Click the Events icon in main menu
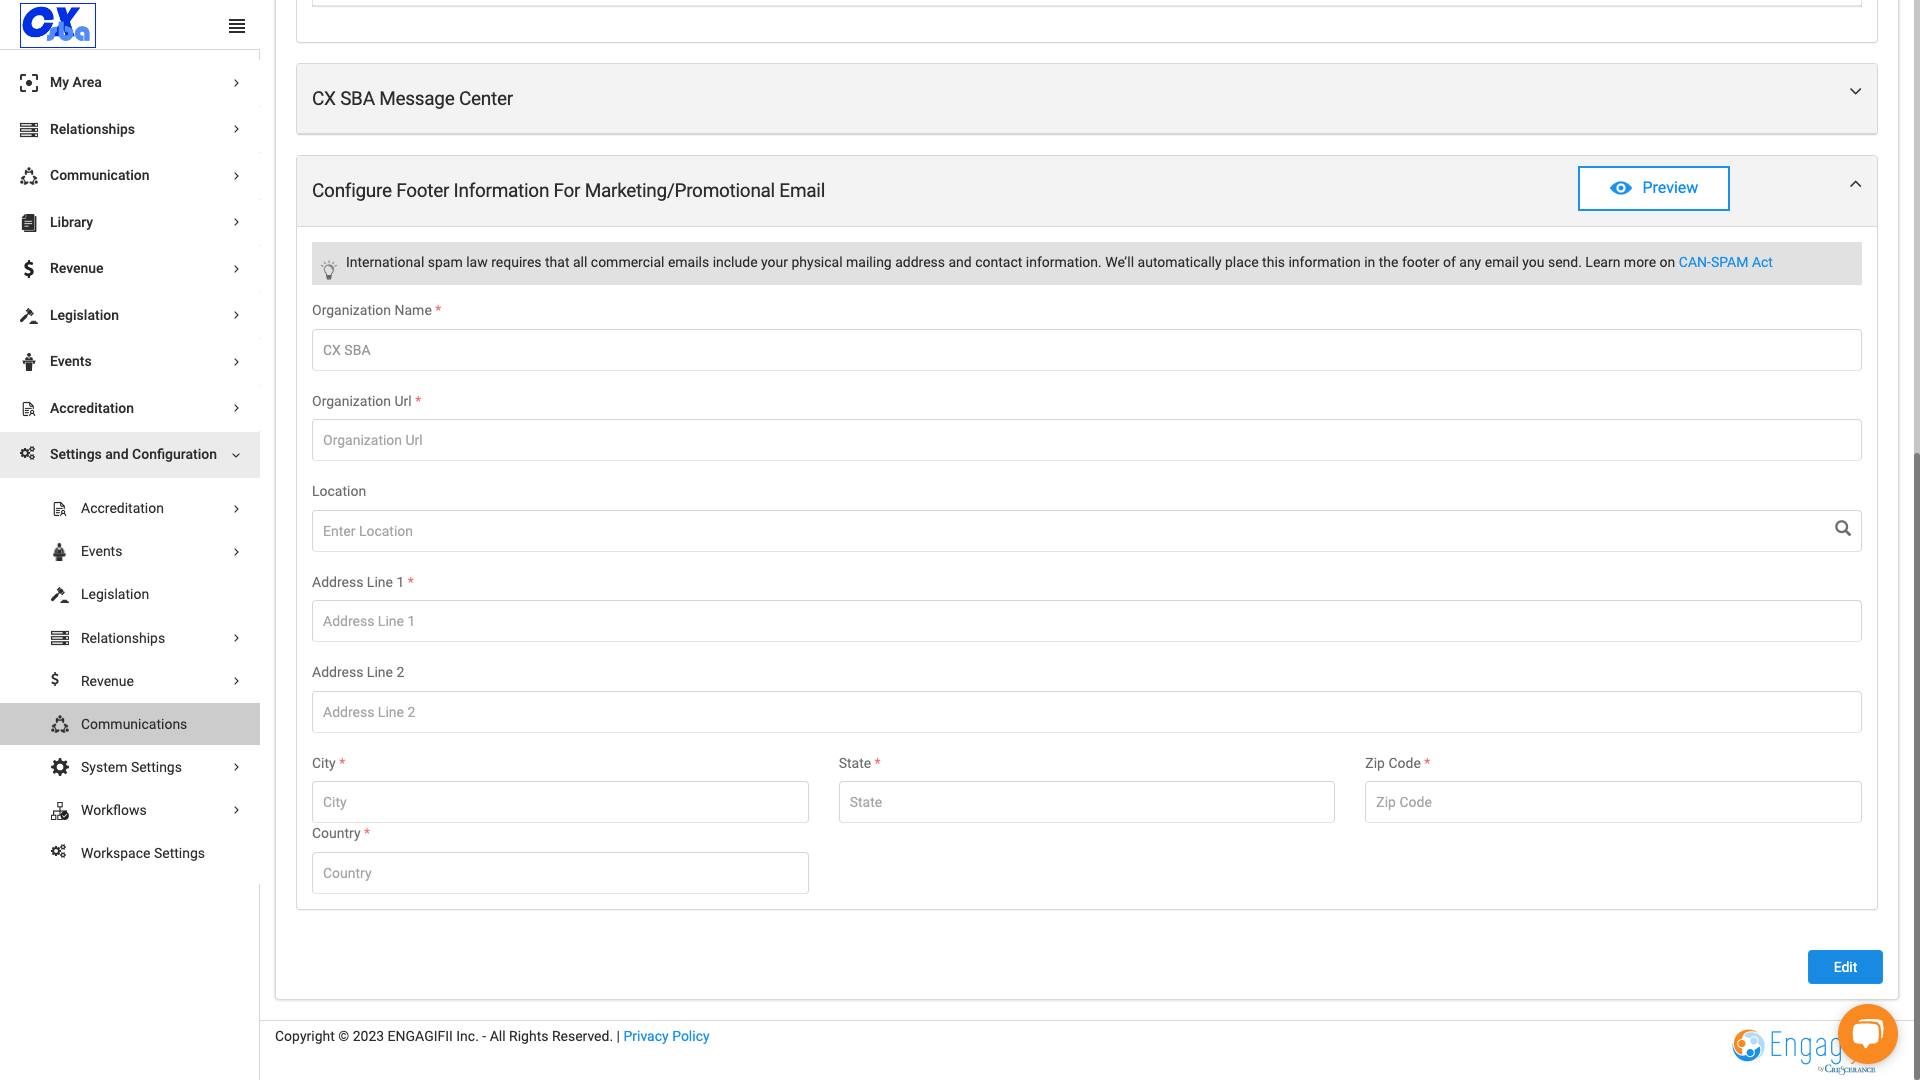This screenshot has width=1920, height=1080. pyautogui.click(x=29, y=362)
